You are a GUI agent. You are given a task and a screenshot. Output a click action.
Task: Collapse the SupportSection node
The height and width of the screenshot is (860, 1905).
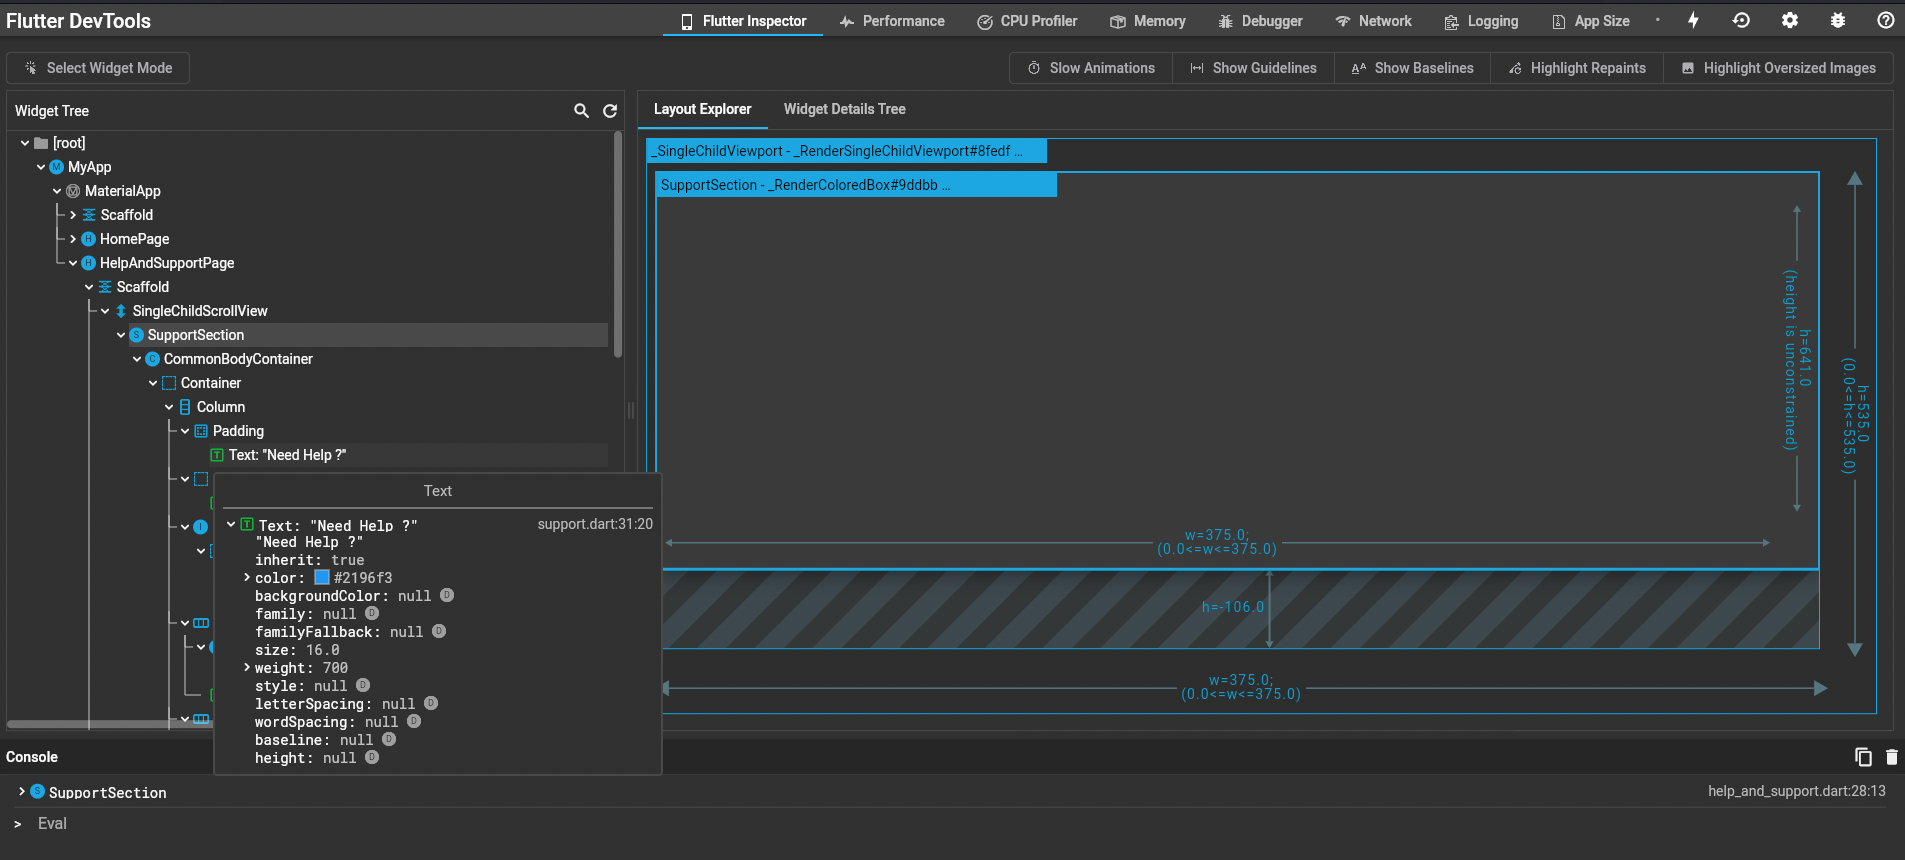pos(121,335)
